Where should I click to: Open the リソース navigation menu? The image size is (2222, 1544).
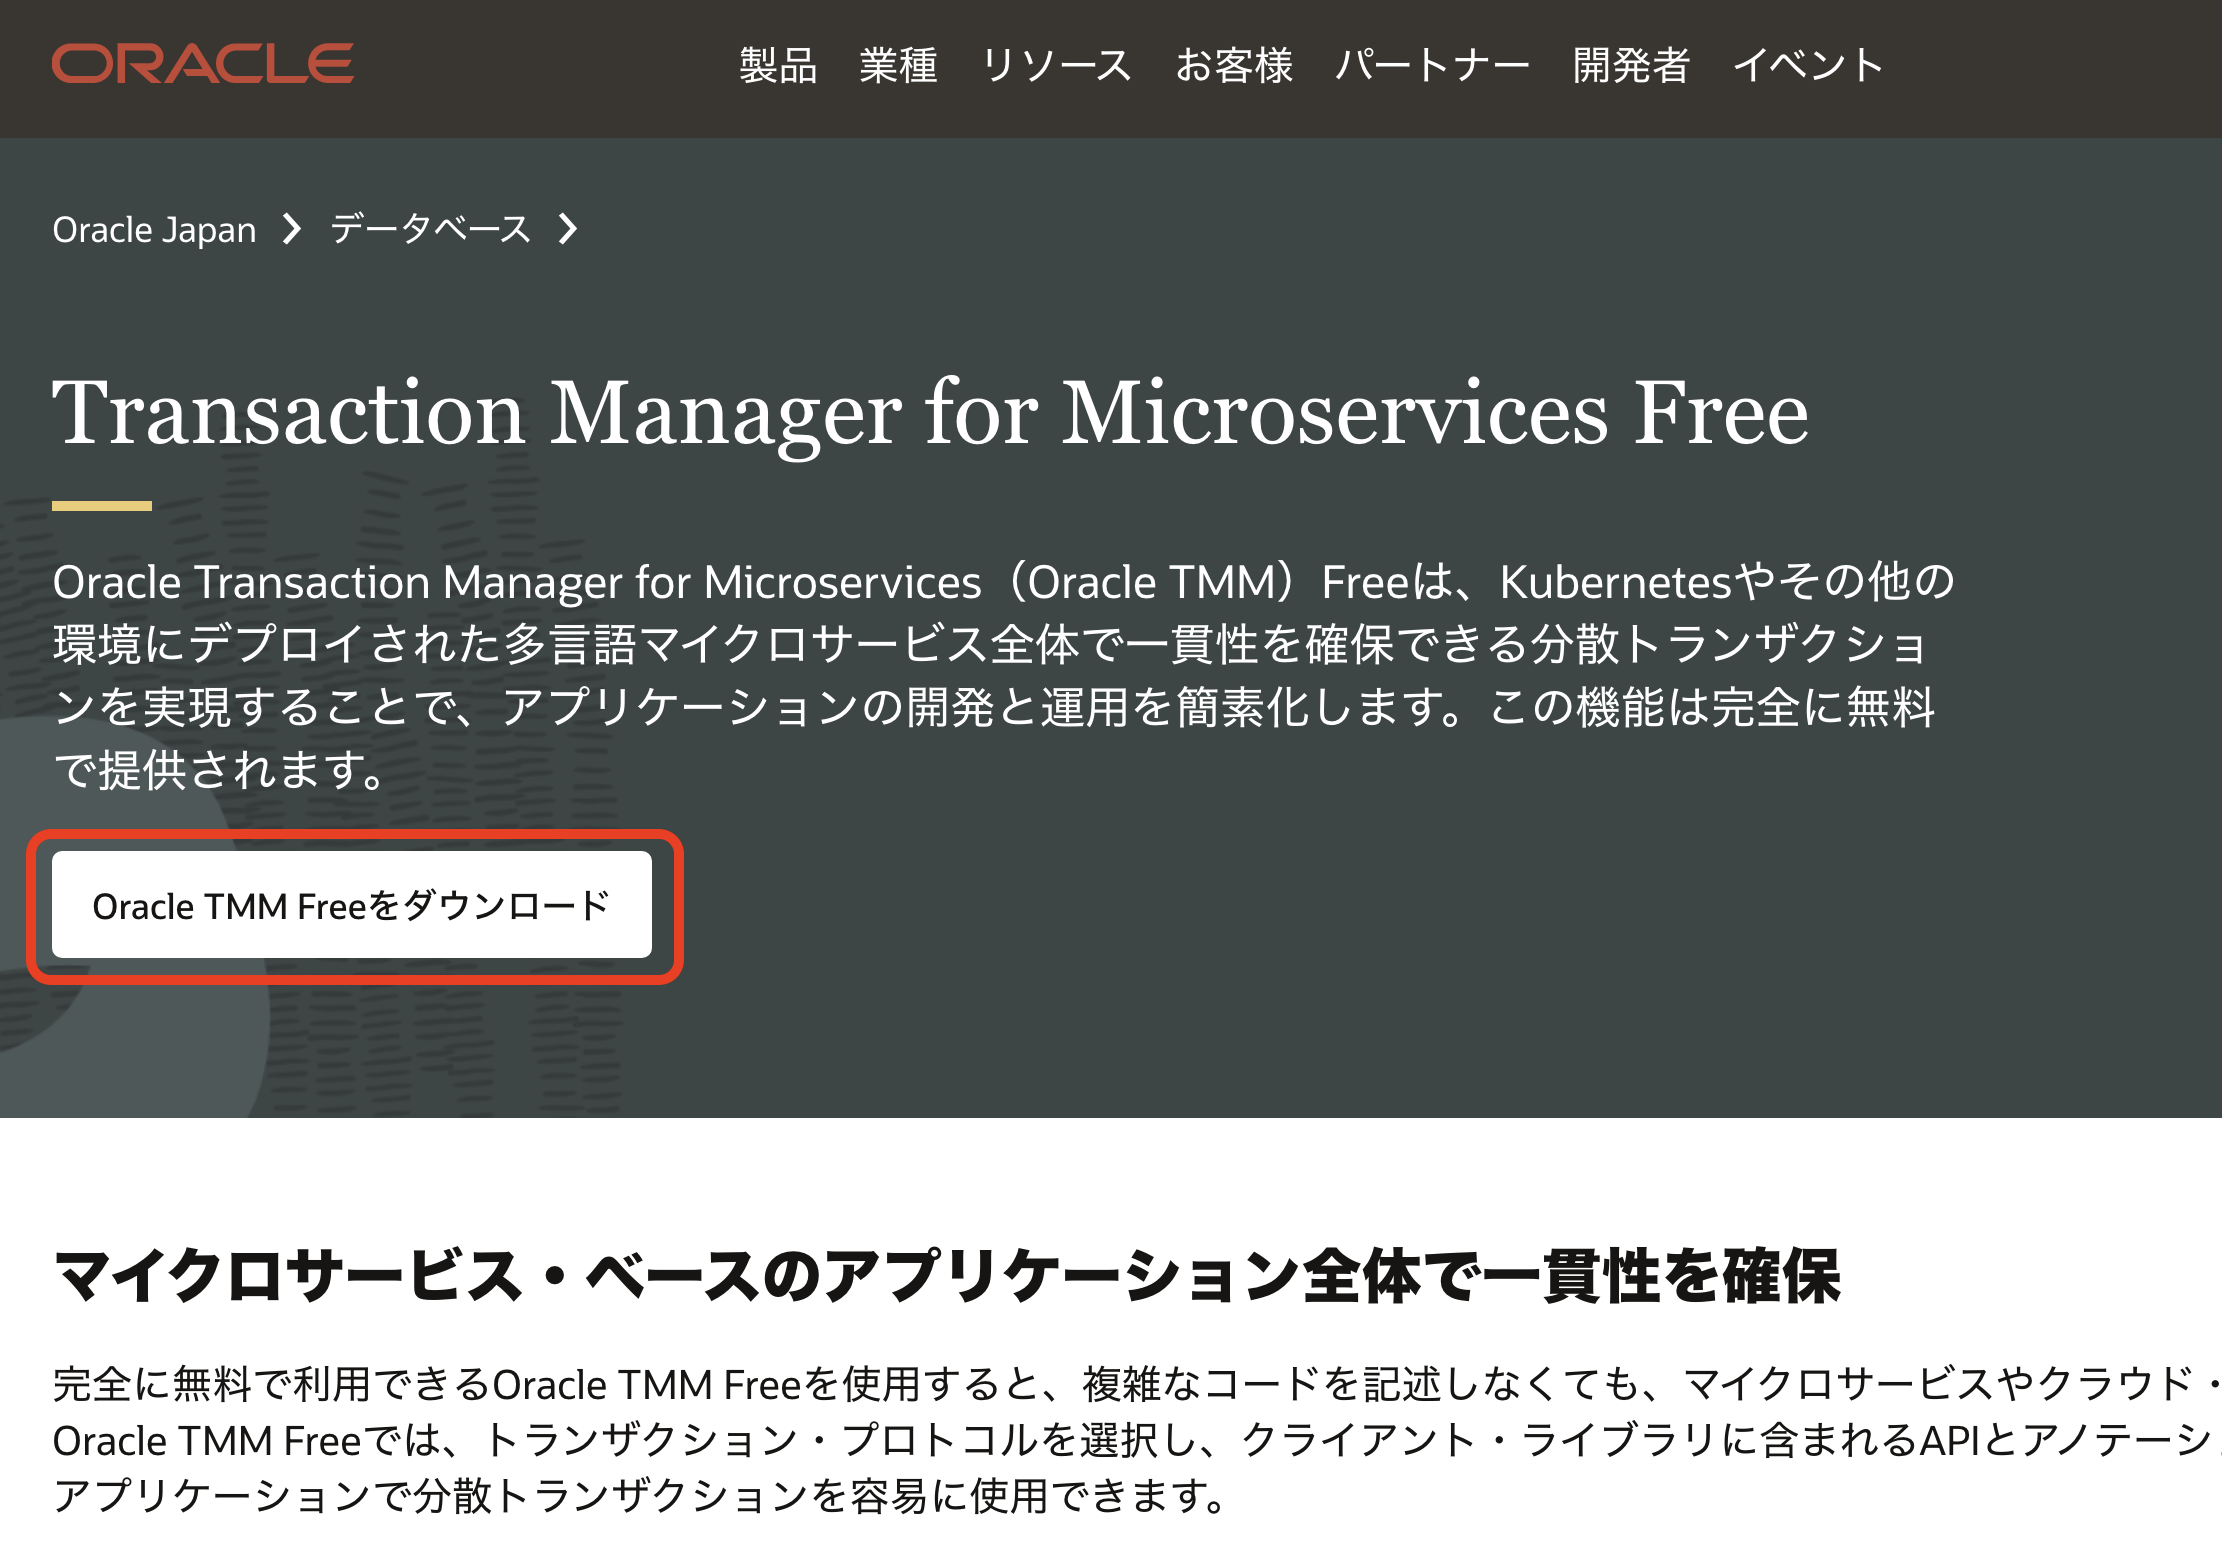tap(1056, 66)
